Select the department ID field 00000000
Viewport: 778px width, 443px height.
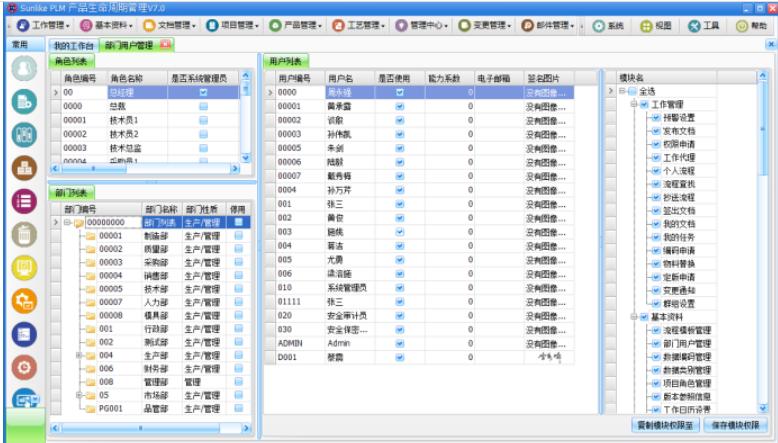point(114,223)
